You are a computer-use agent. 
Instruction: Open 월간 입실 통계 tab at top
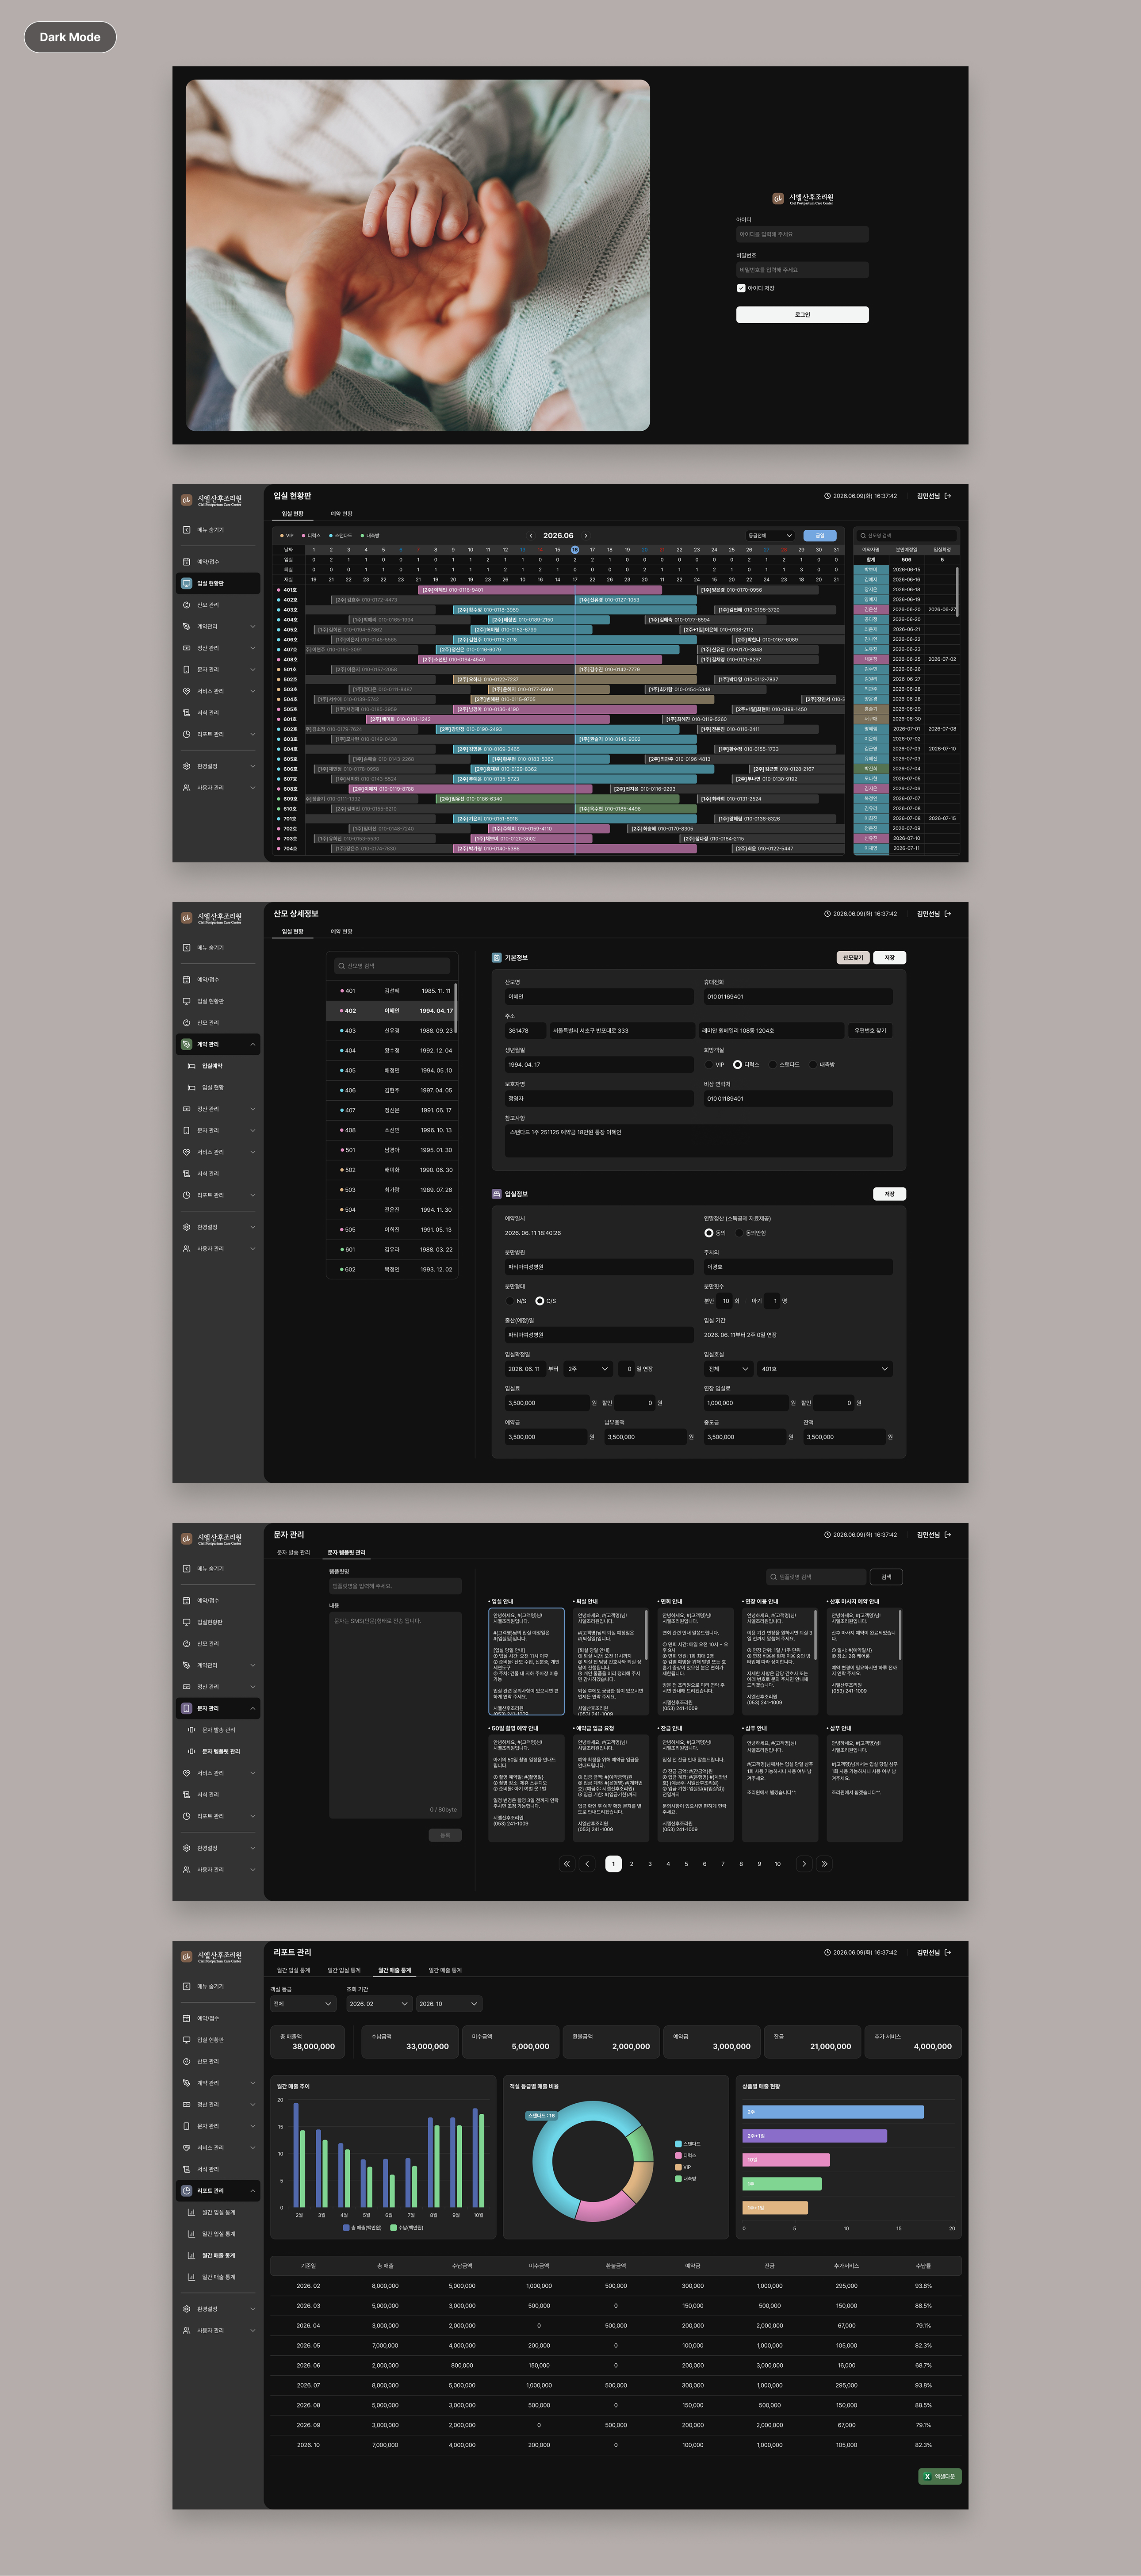[x=293, y=1970]
